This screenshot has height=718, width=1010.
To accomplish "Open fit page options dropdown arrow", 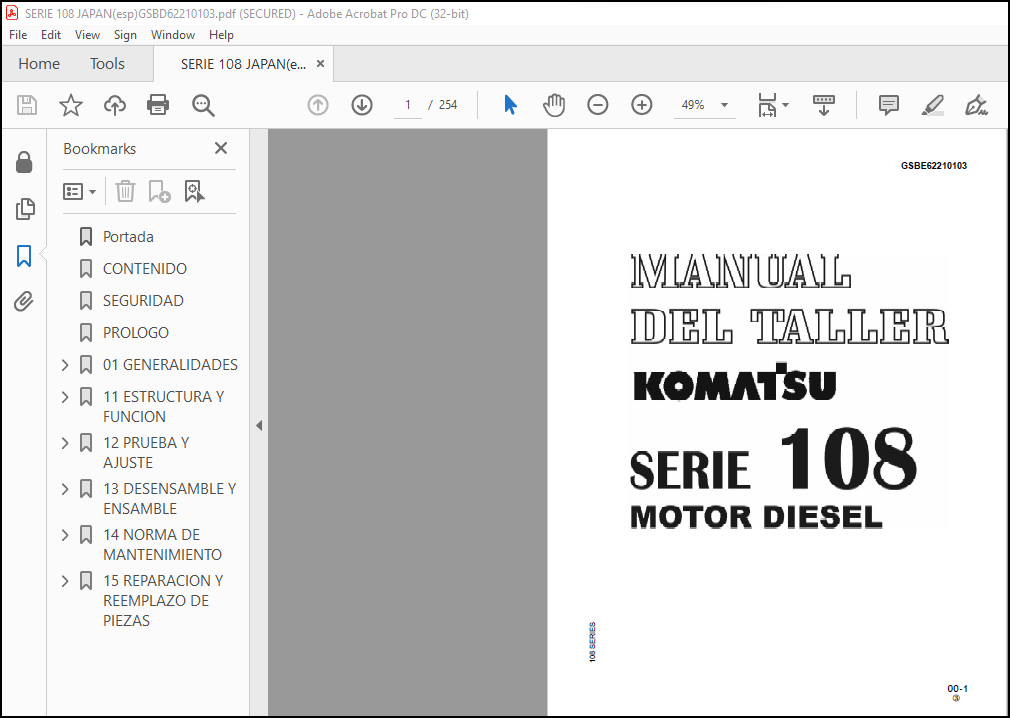I will point(785,105).
